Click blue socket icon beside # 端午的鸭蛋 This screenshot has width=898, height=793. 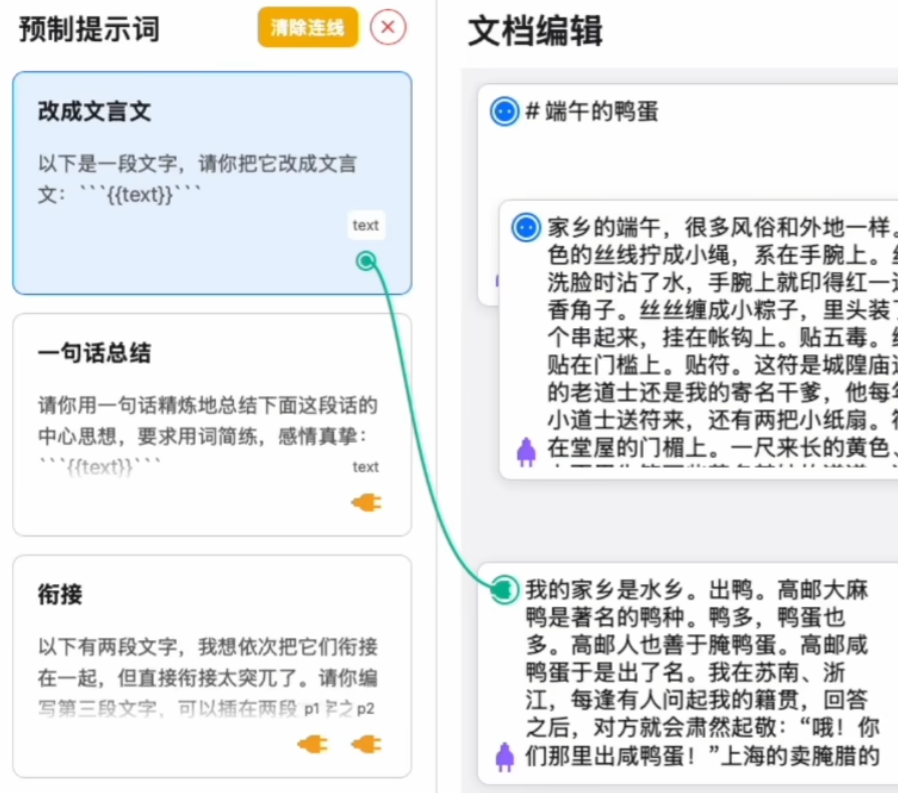coord(505,111)
